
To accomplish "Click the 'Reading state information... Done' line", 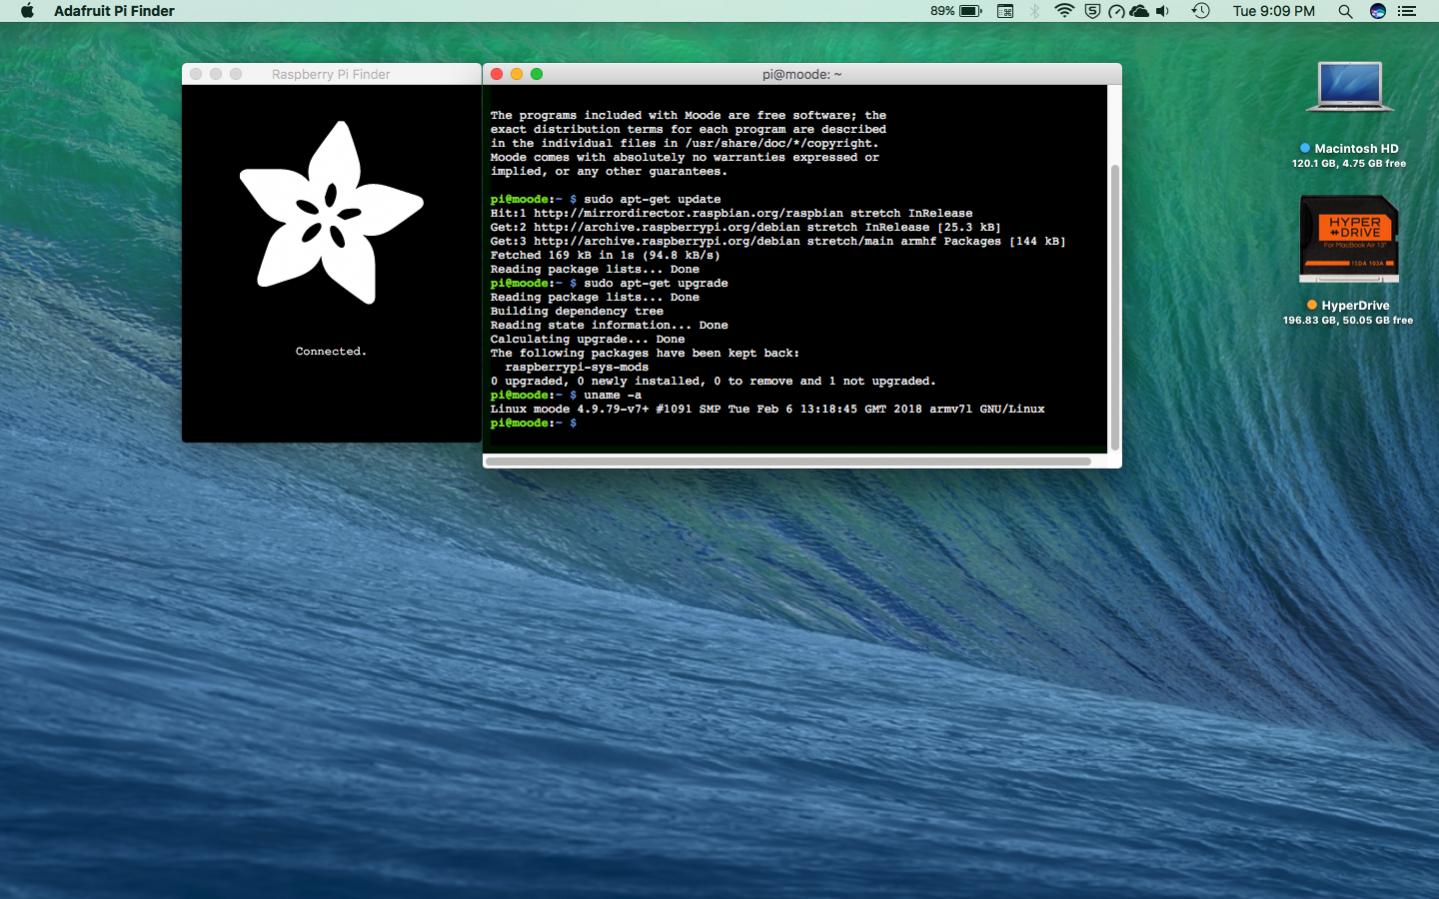I will (609, 325).
